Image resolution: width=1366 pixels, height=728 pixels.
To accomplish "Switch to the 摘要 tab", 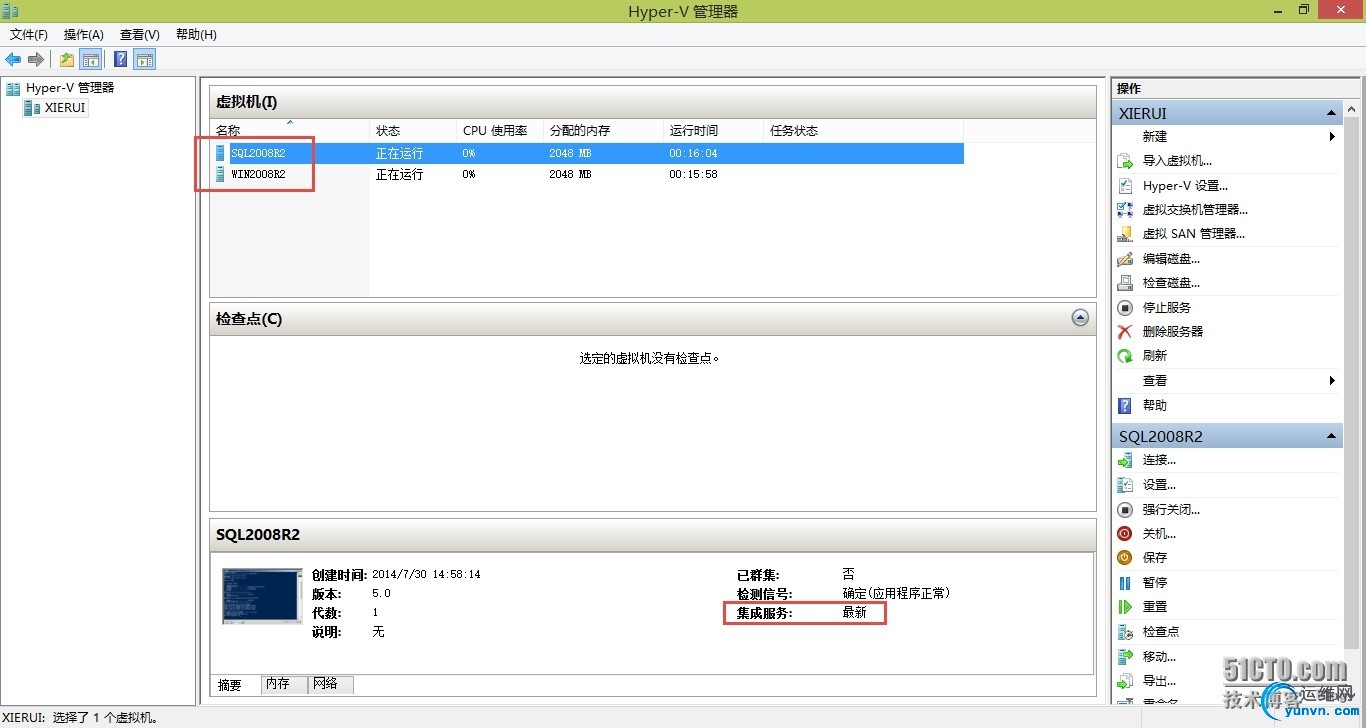I will point(230,685).
